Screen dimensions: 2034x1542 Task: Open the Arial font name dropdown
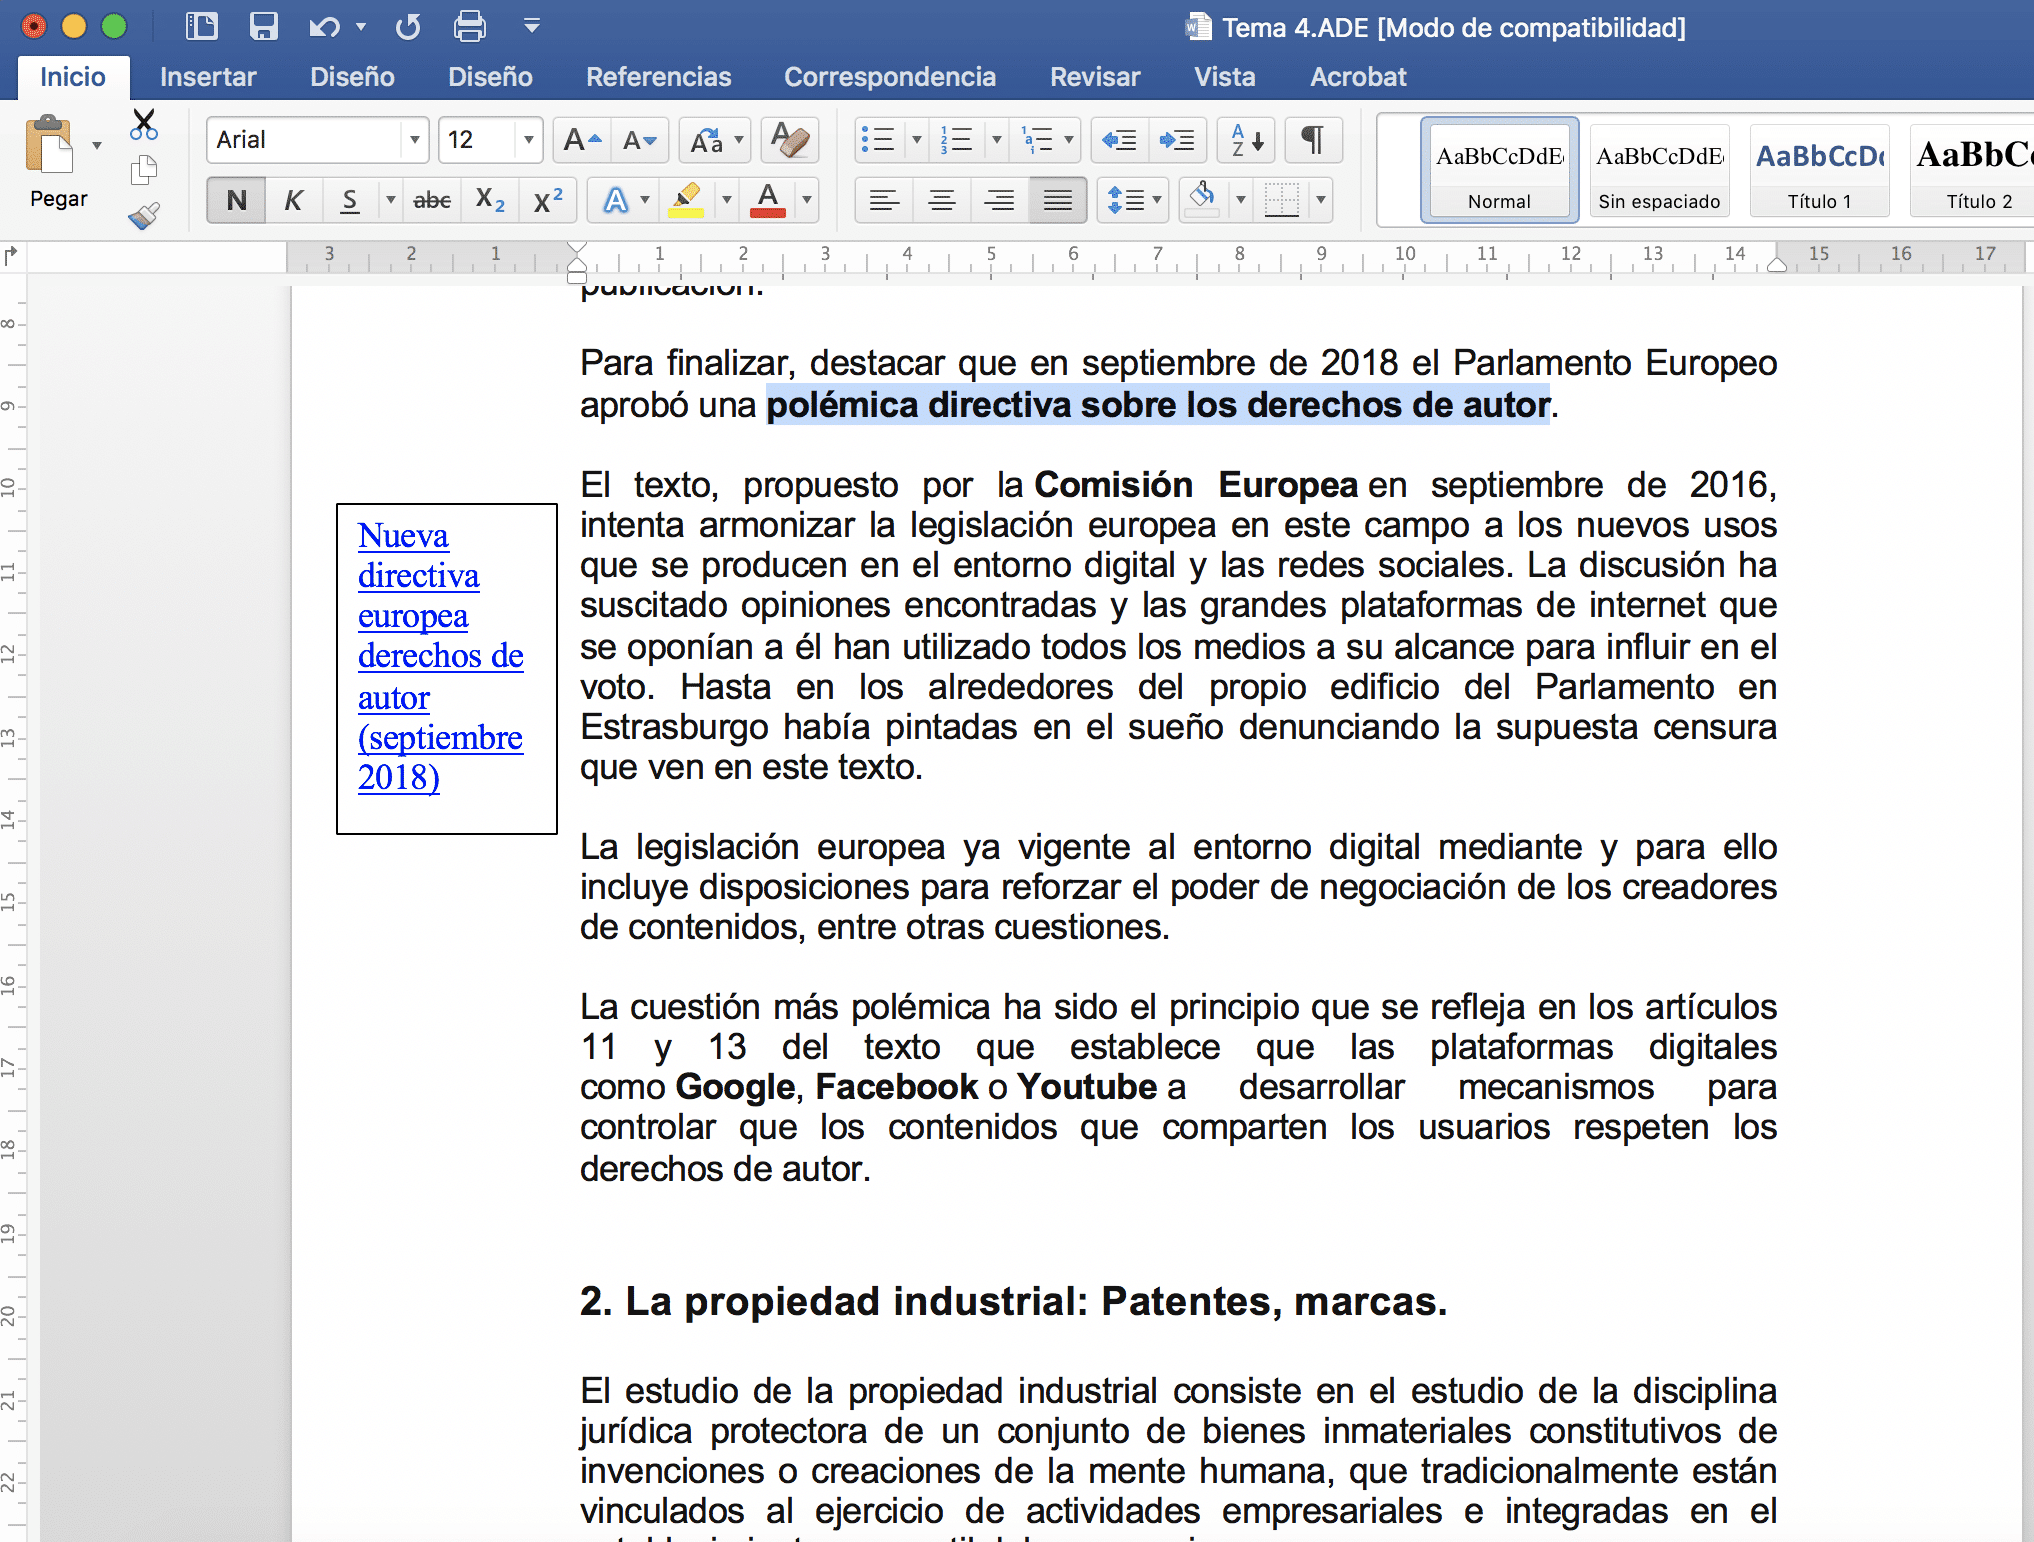pyautogui.click(x=415, y=140)
